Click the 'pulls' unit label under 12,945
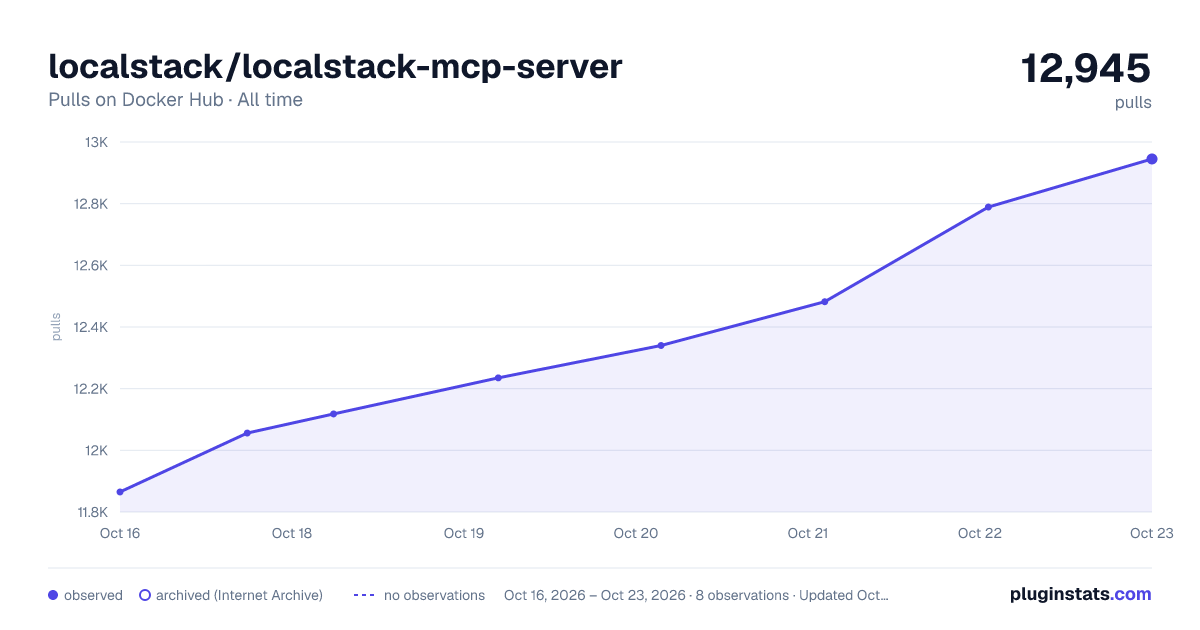The width and height of the screenshot is (1200, 630). (1134, 102)
